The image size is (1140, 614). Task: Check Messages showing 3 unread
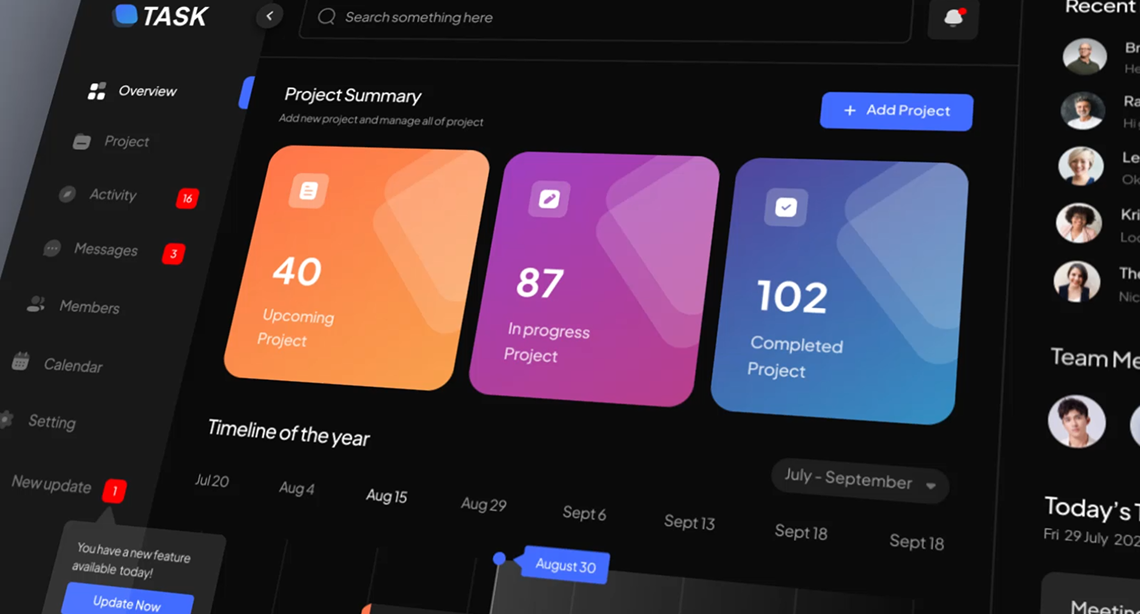(107, 250)
